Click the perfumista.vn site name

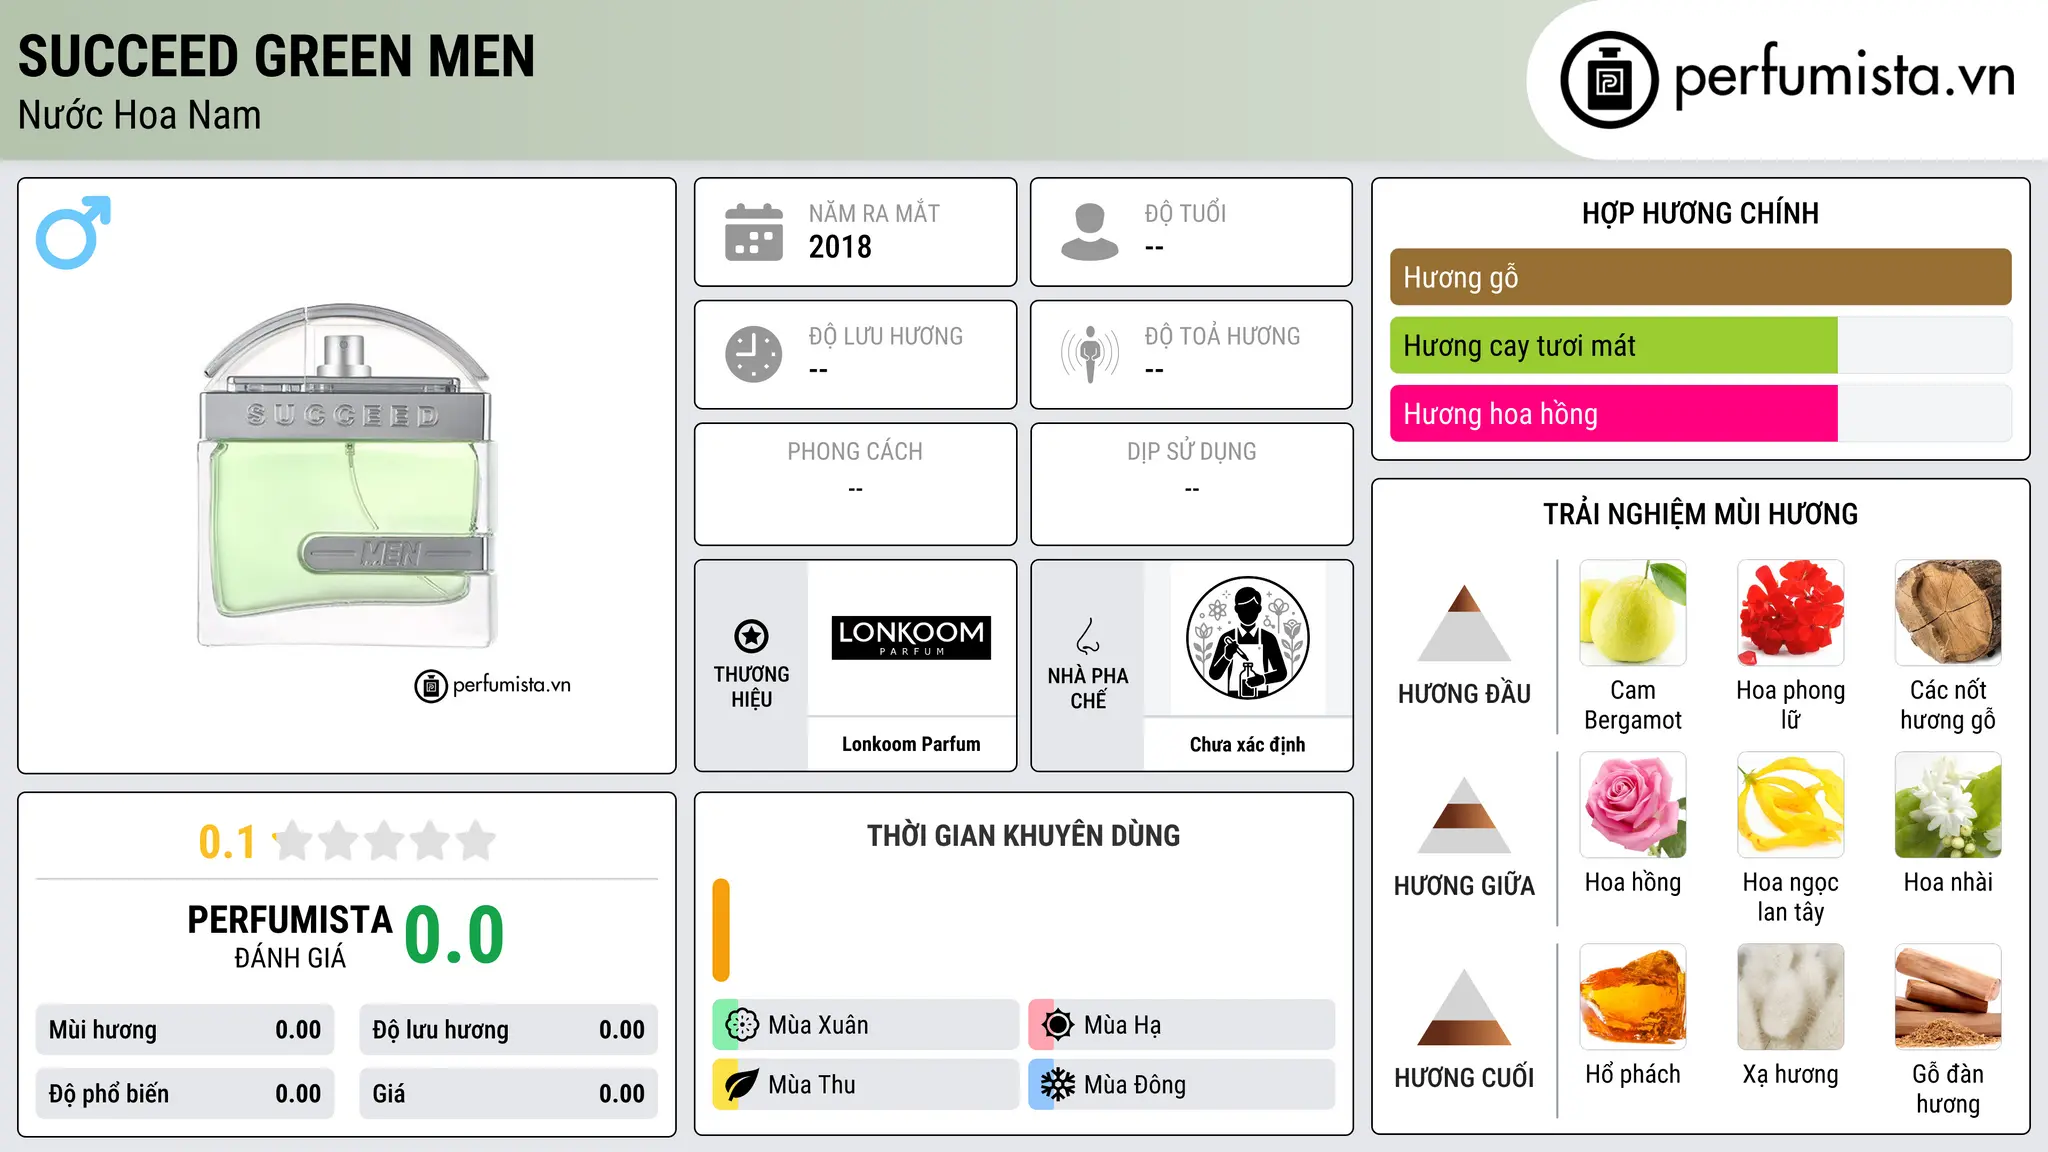(1845, 76)
